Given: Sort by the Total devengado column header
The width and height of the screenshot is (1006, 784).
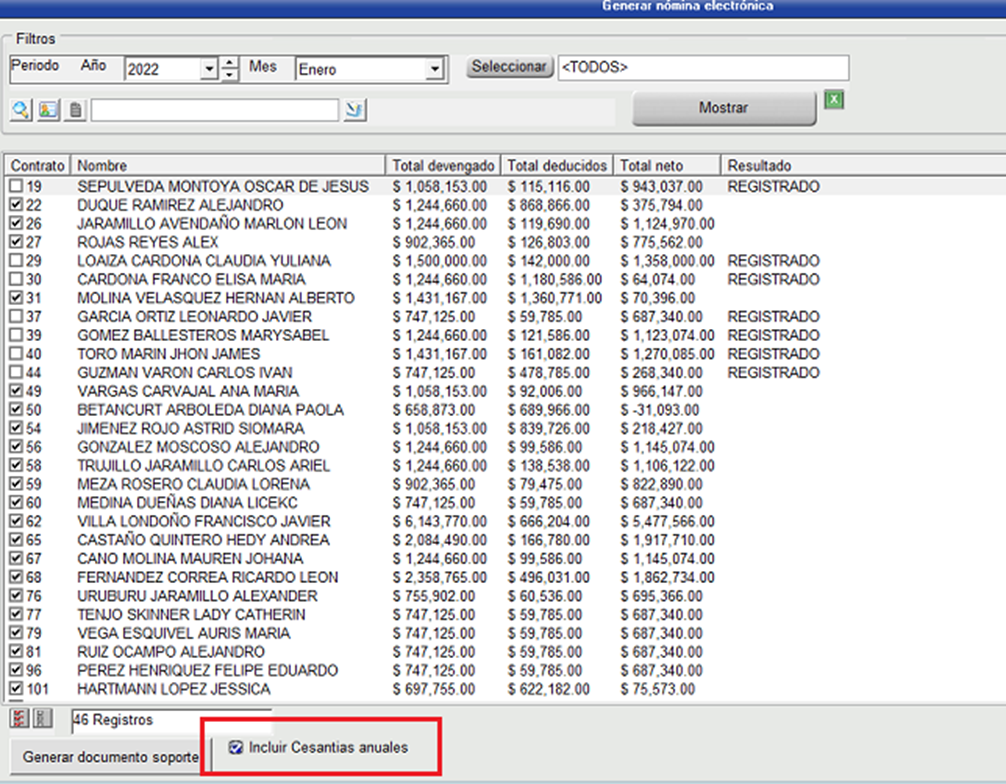Looking at the screenshot, I should click(x=443, y=165).
